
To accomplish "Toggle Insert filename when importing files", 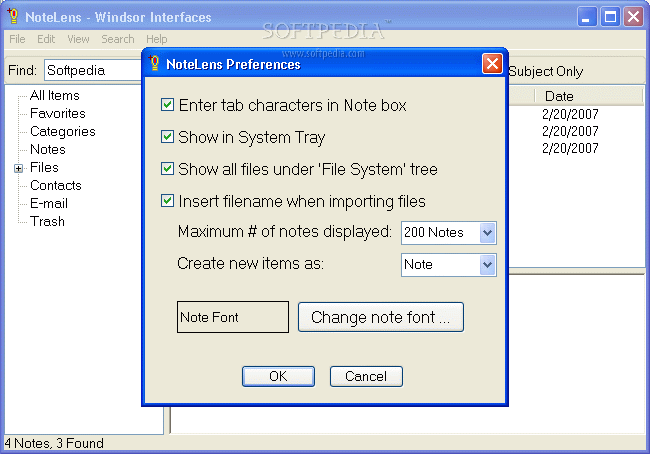I will point(167,201).
